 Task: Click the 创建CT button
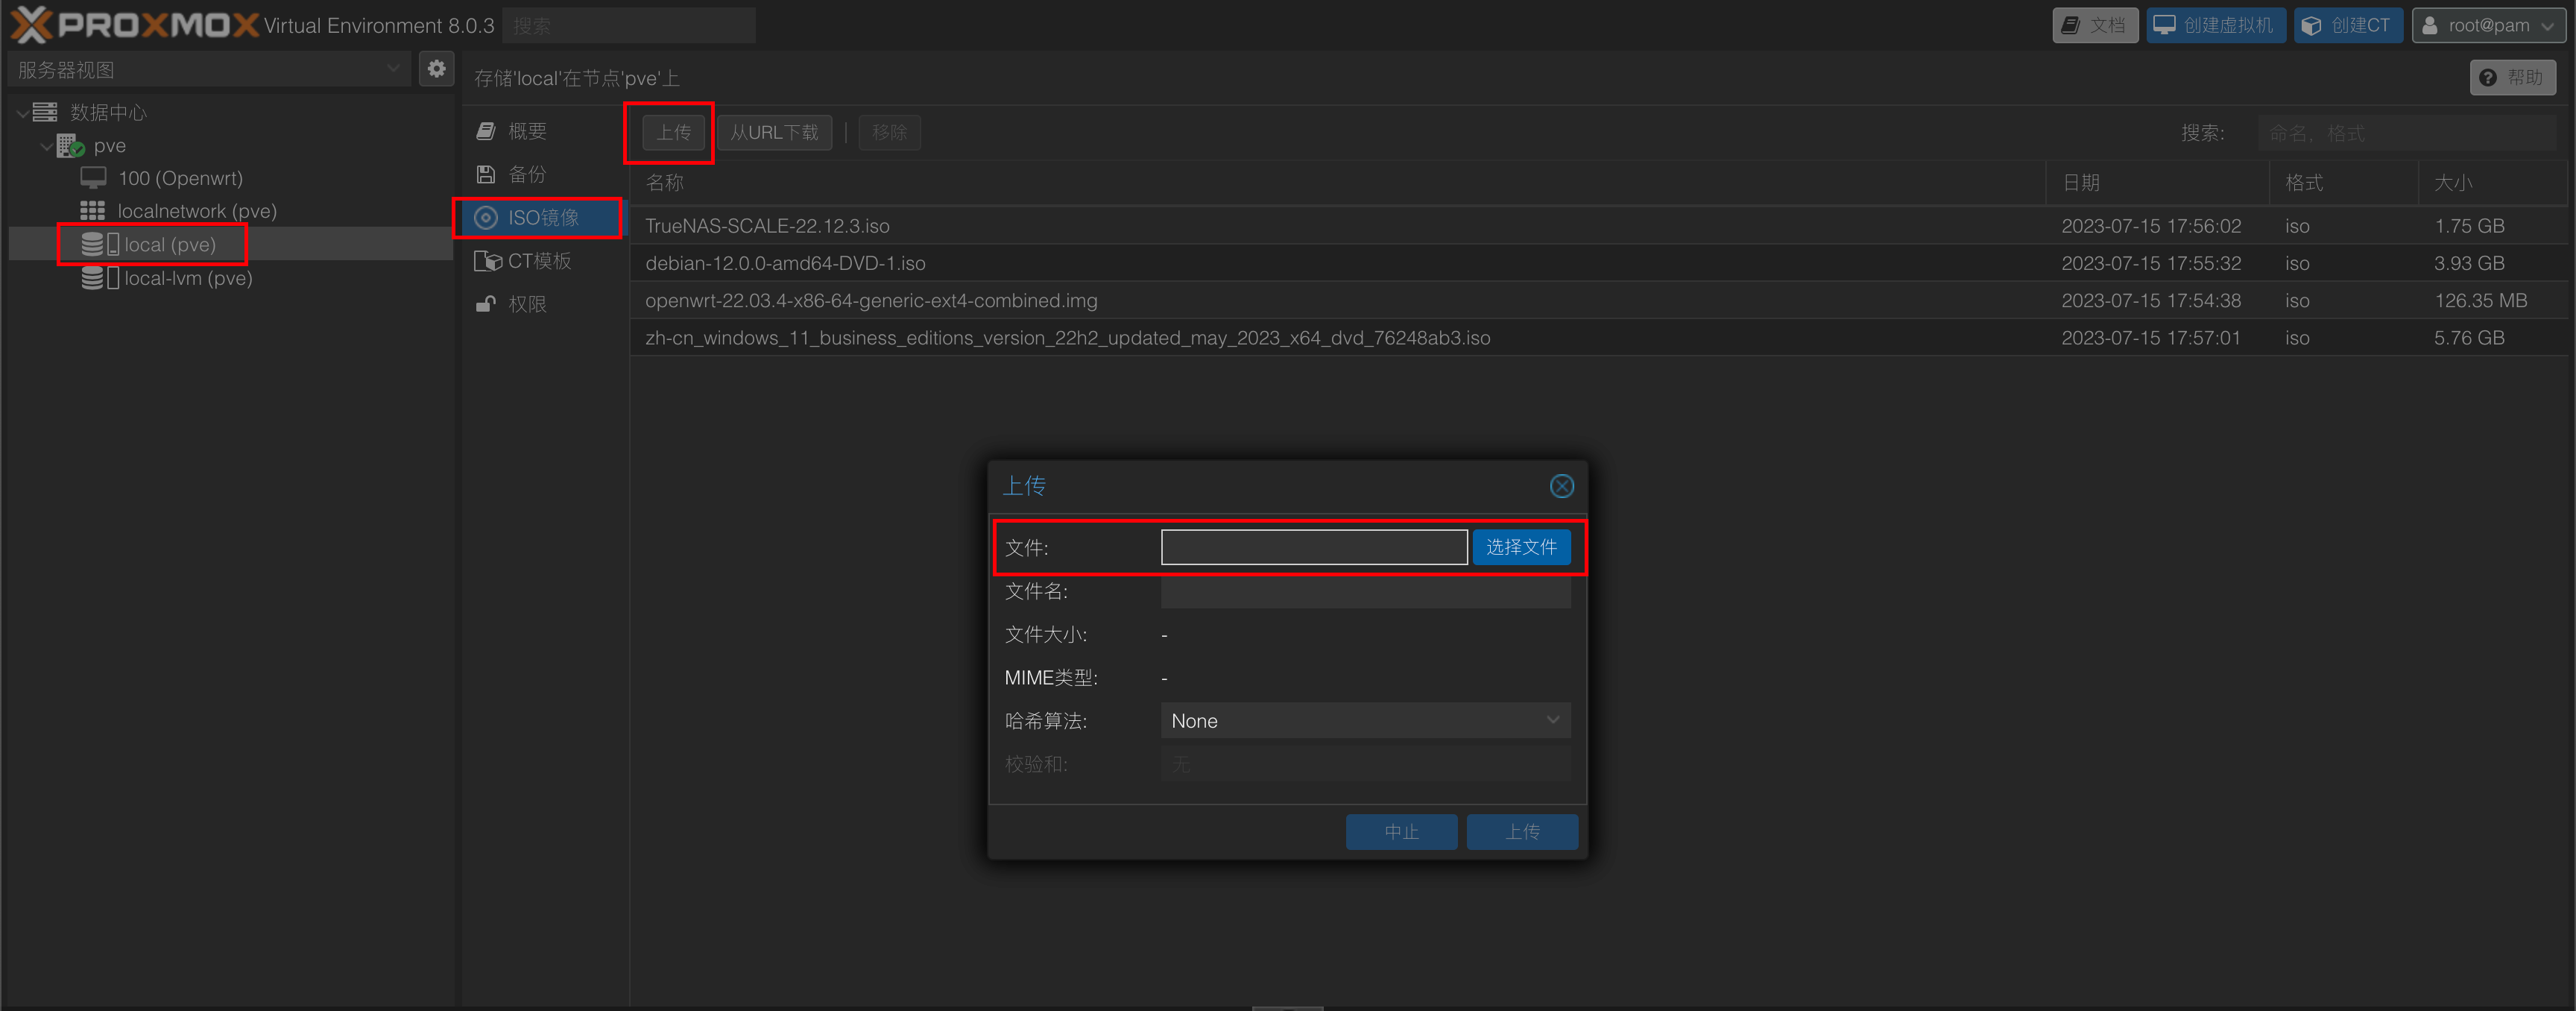click(2347, 25)
